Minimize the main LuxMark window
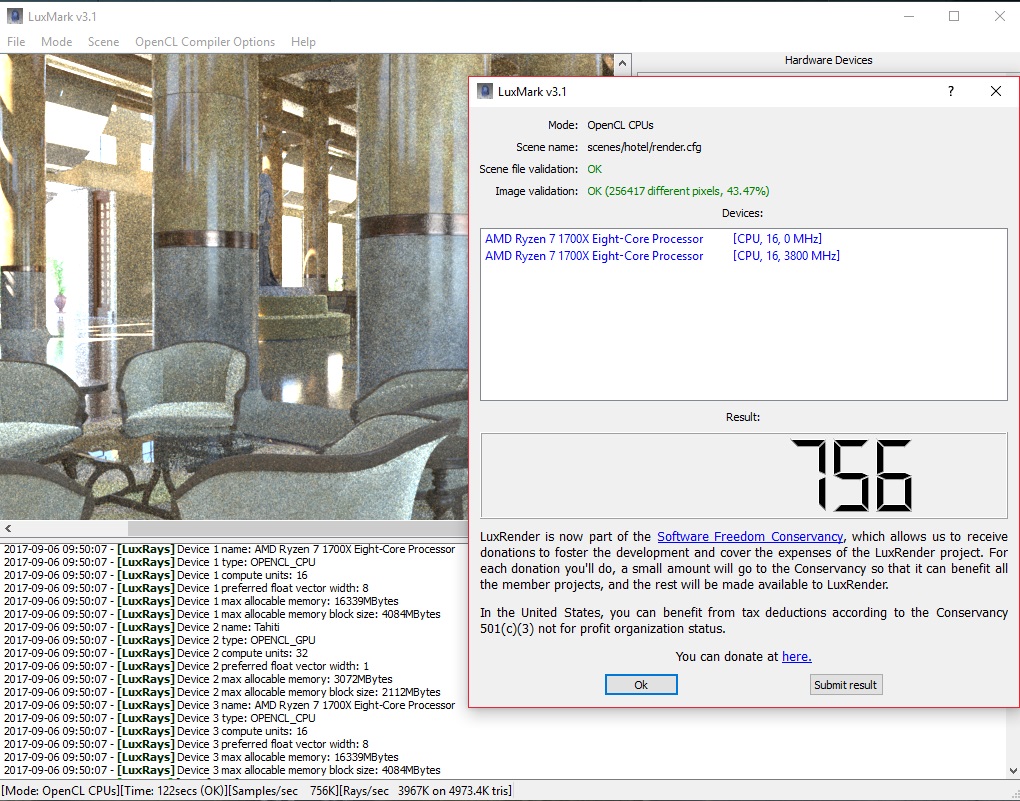The width and height of the screenshot is (1020, 801). pyautogui.click(x=909, y=16)
